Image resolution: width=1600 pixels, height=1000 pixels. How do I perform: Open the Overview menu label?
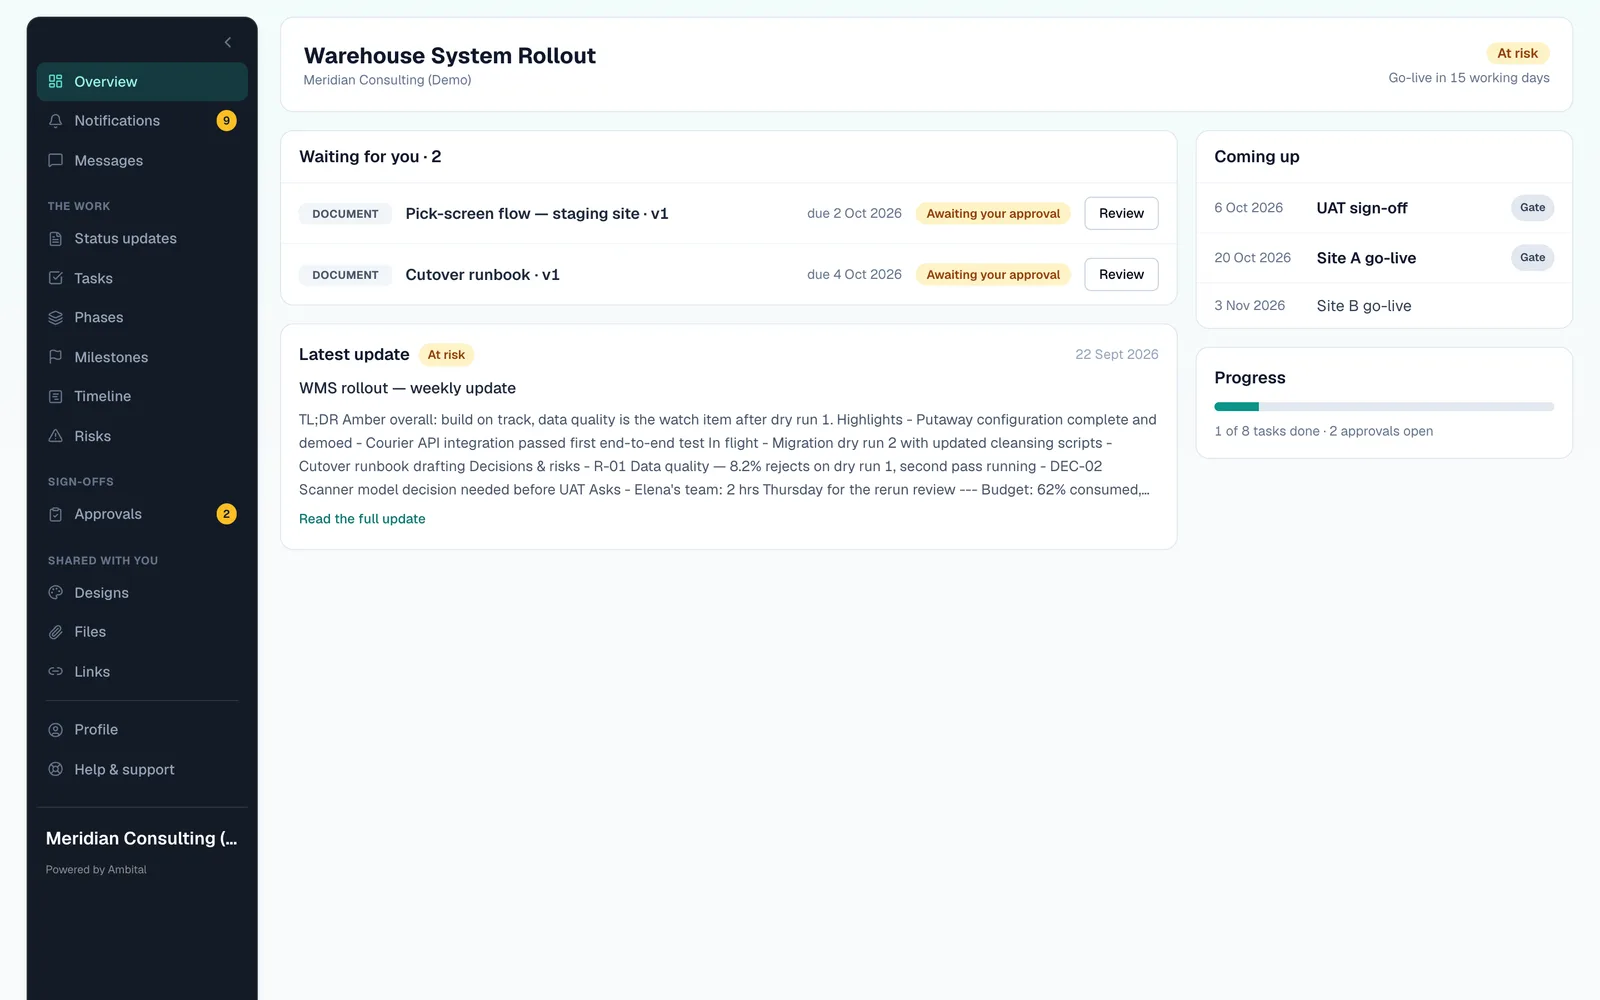[106, 82]
